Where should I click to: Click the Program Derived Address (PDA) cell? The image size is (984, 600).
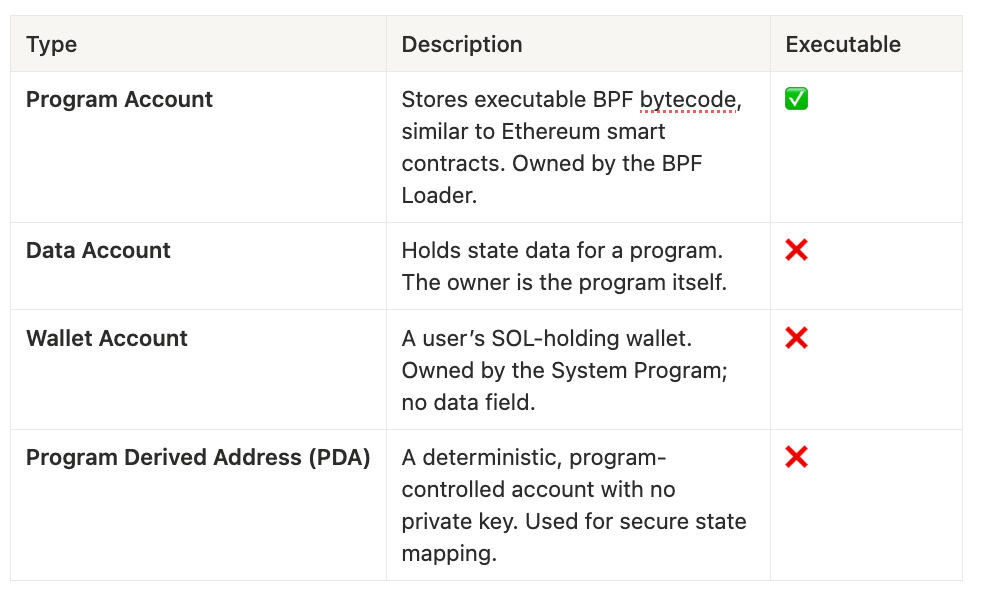click(x=198, y=457)
